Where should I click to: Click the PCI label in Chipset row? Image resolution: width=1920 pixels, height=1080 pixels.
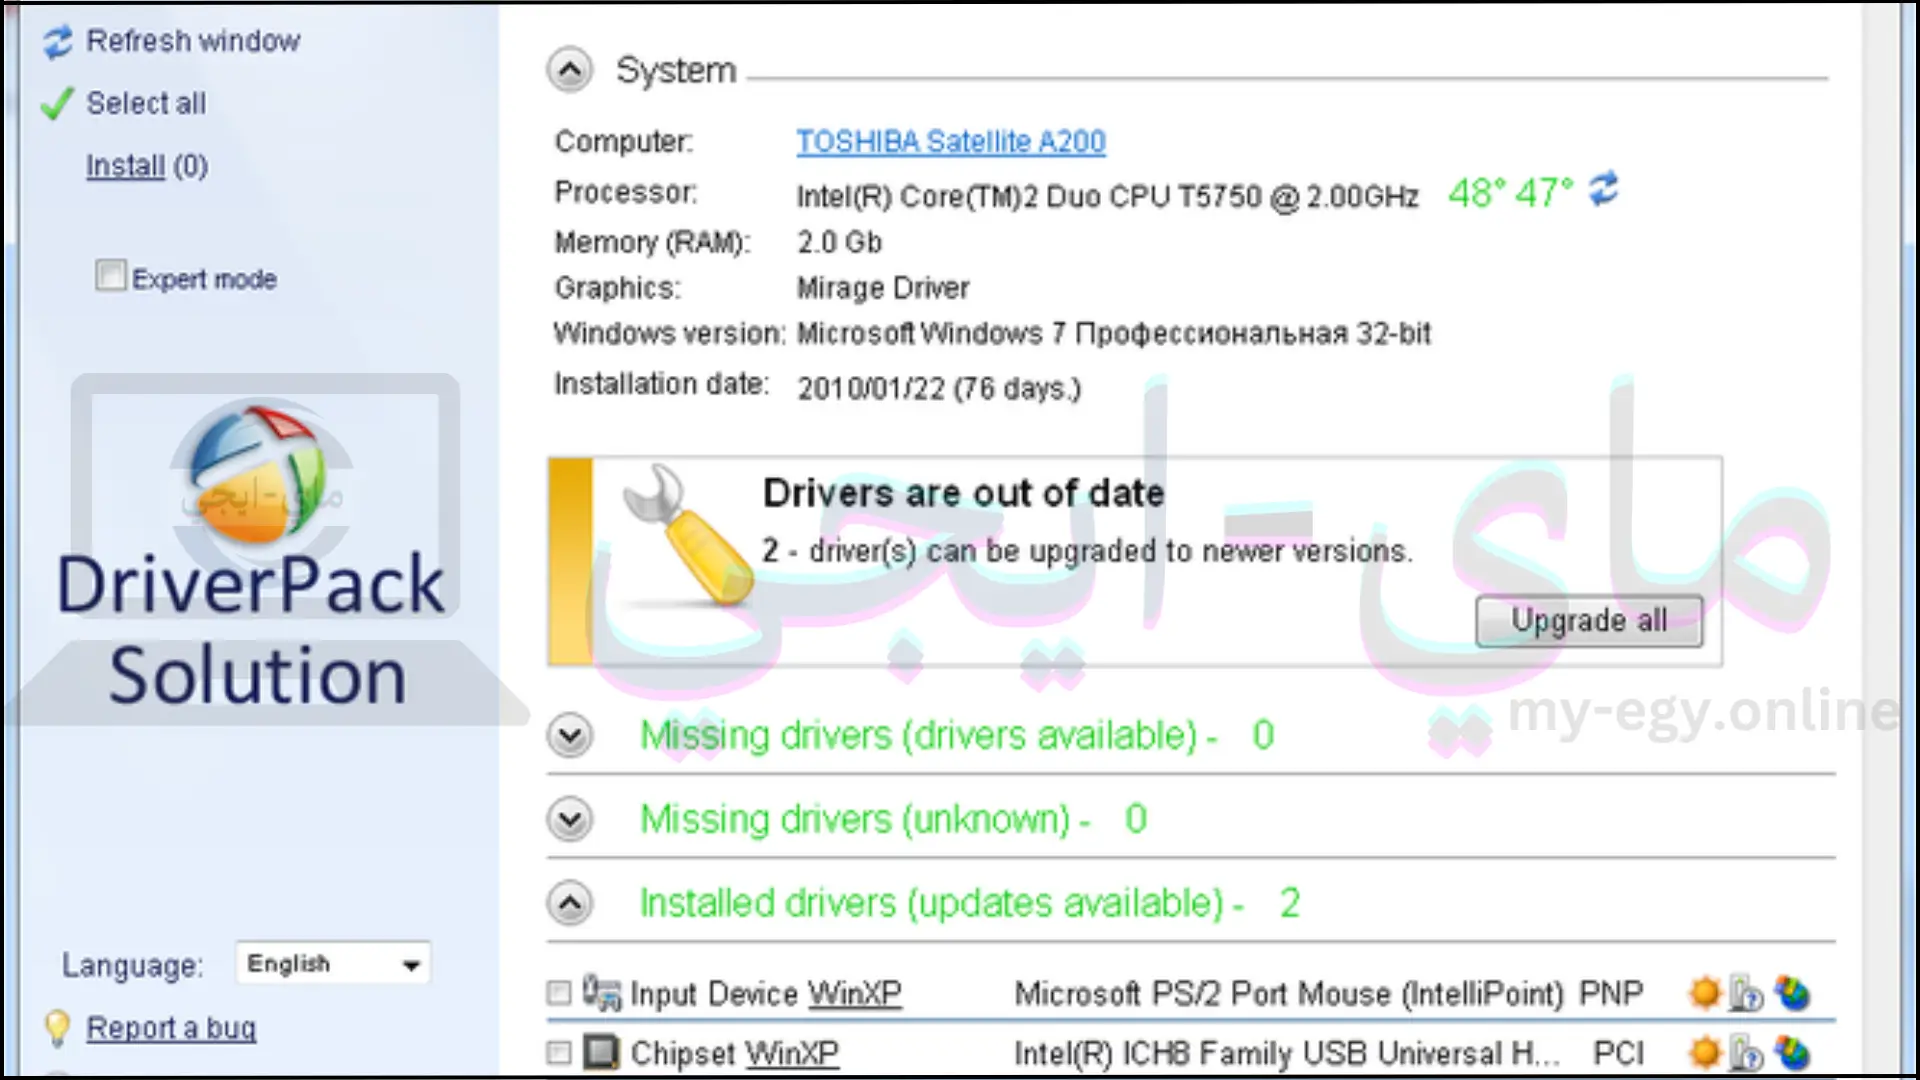(x=1618, y=1053)
